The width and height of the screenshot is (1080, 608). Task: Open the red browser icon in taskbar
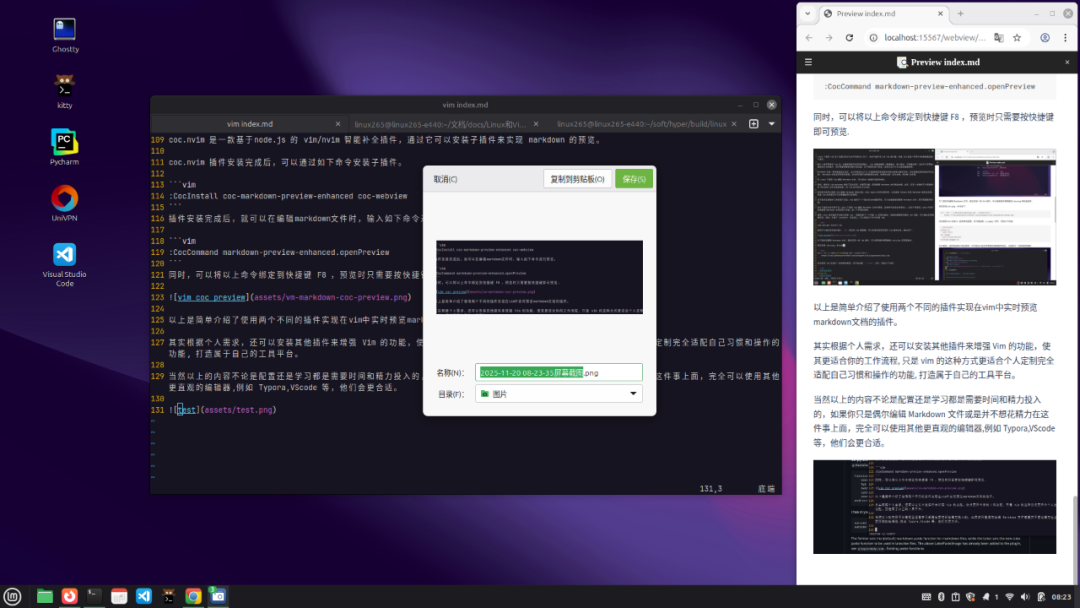pyautogui.click(x=70, y=596)
